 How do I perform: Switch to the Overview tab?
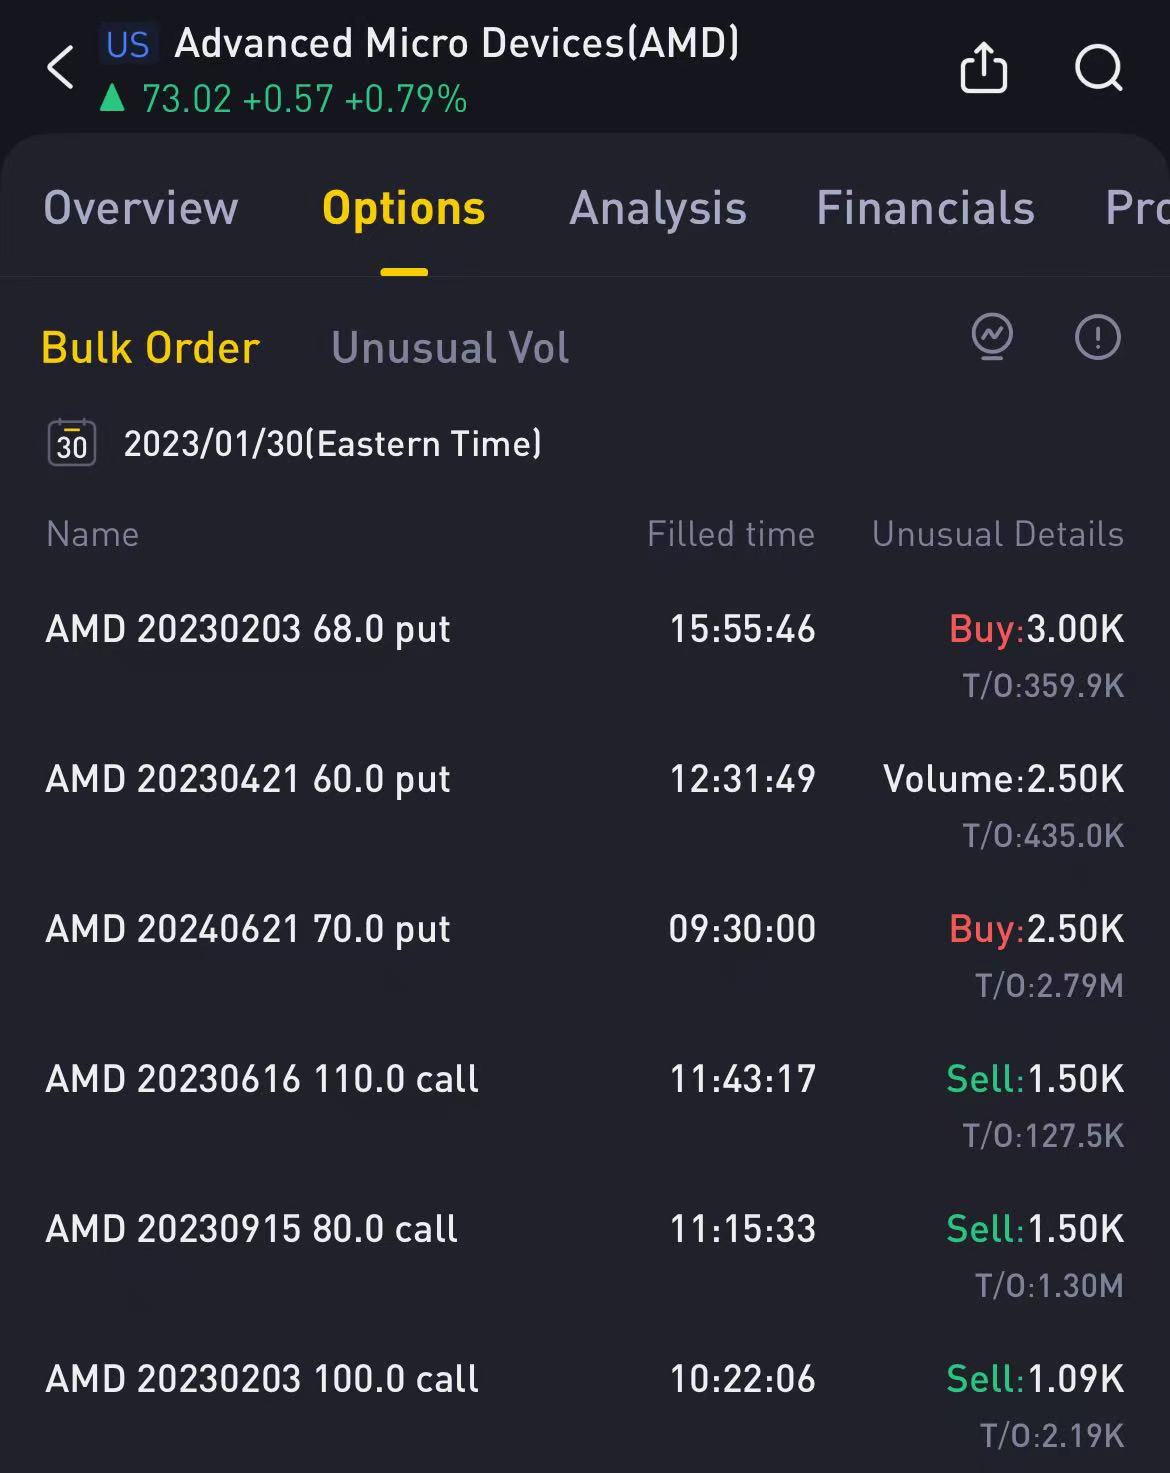pos(141,208)
